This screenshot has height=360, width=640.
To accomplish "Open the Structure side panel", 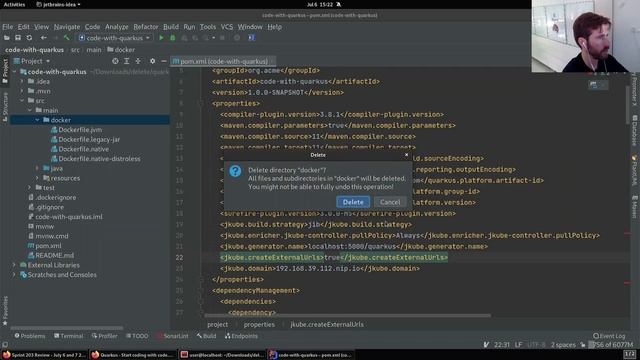I will click(x=5, y=107).
